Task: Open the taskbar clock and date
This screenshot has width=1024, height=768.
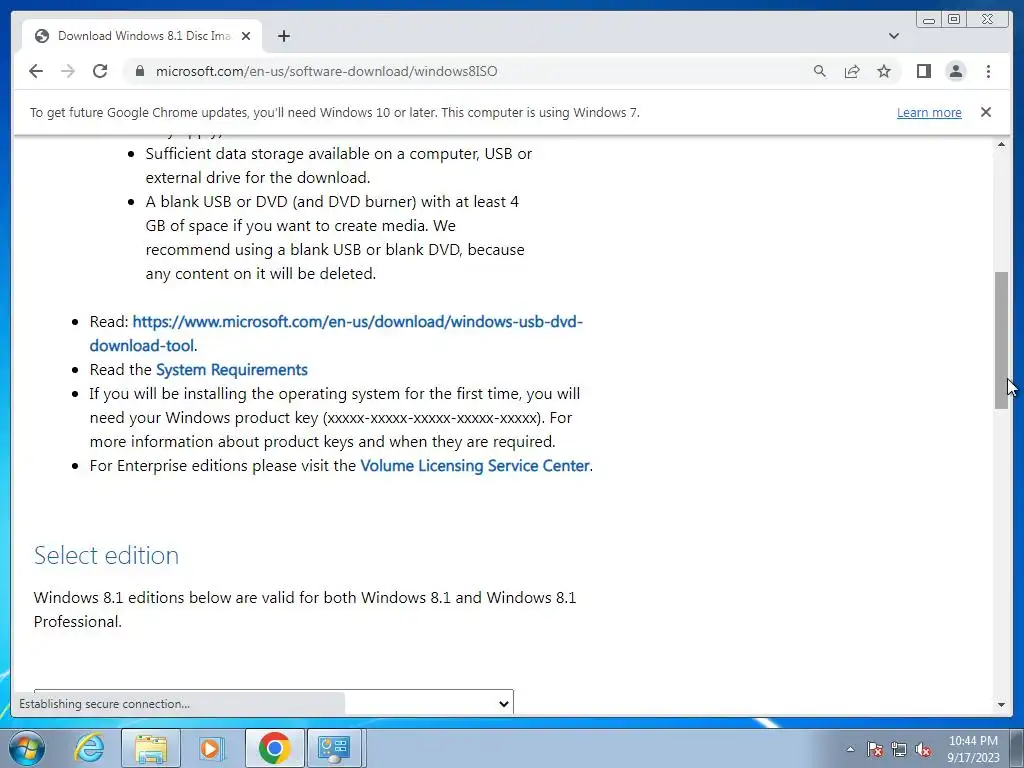Action: [x=973, y=749]
